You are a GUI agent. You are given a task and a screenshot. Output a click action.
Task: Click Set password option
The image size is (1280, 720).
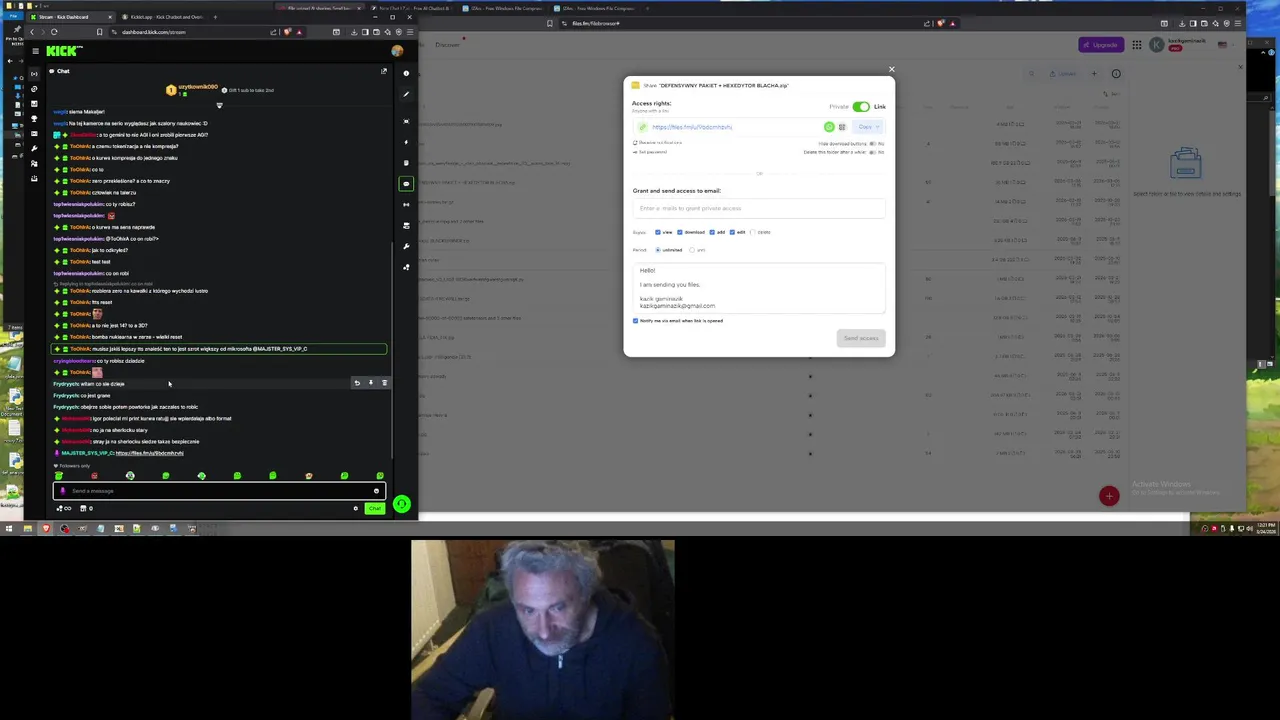(x=651, y=152)
